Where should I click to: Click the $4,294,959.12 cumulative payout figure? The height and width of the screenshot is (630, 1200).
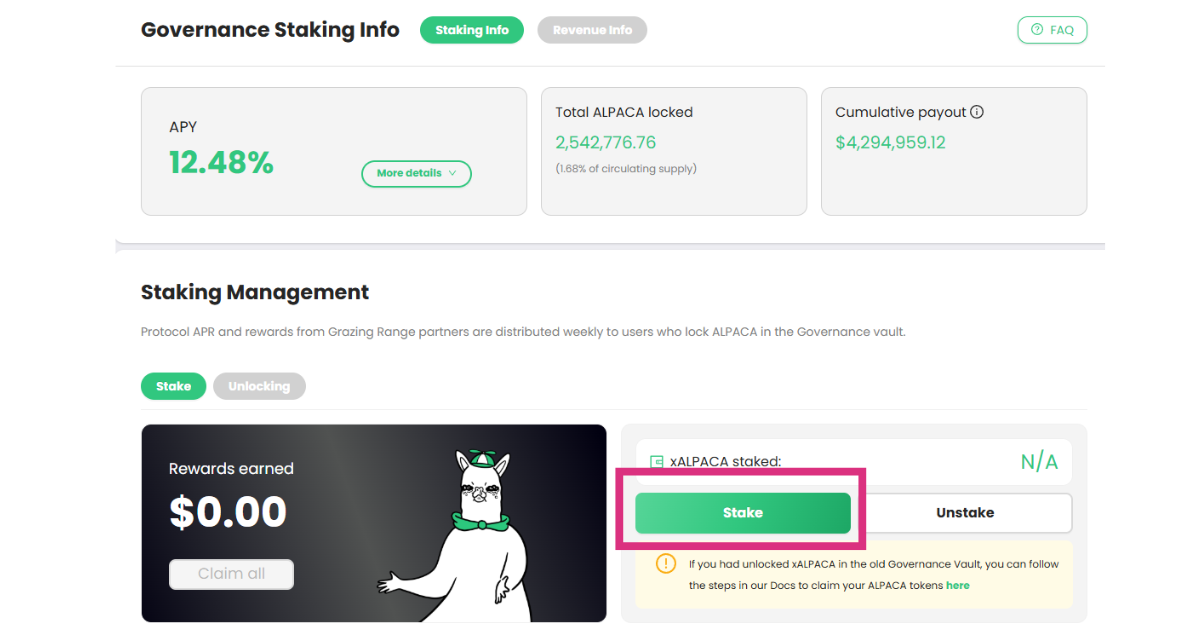point(890,142)
